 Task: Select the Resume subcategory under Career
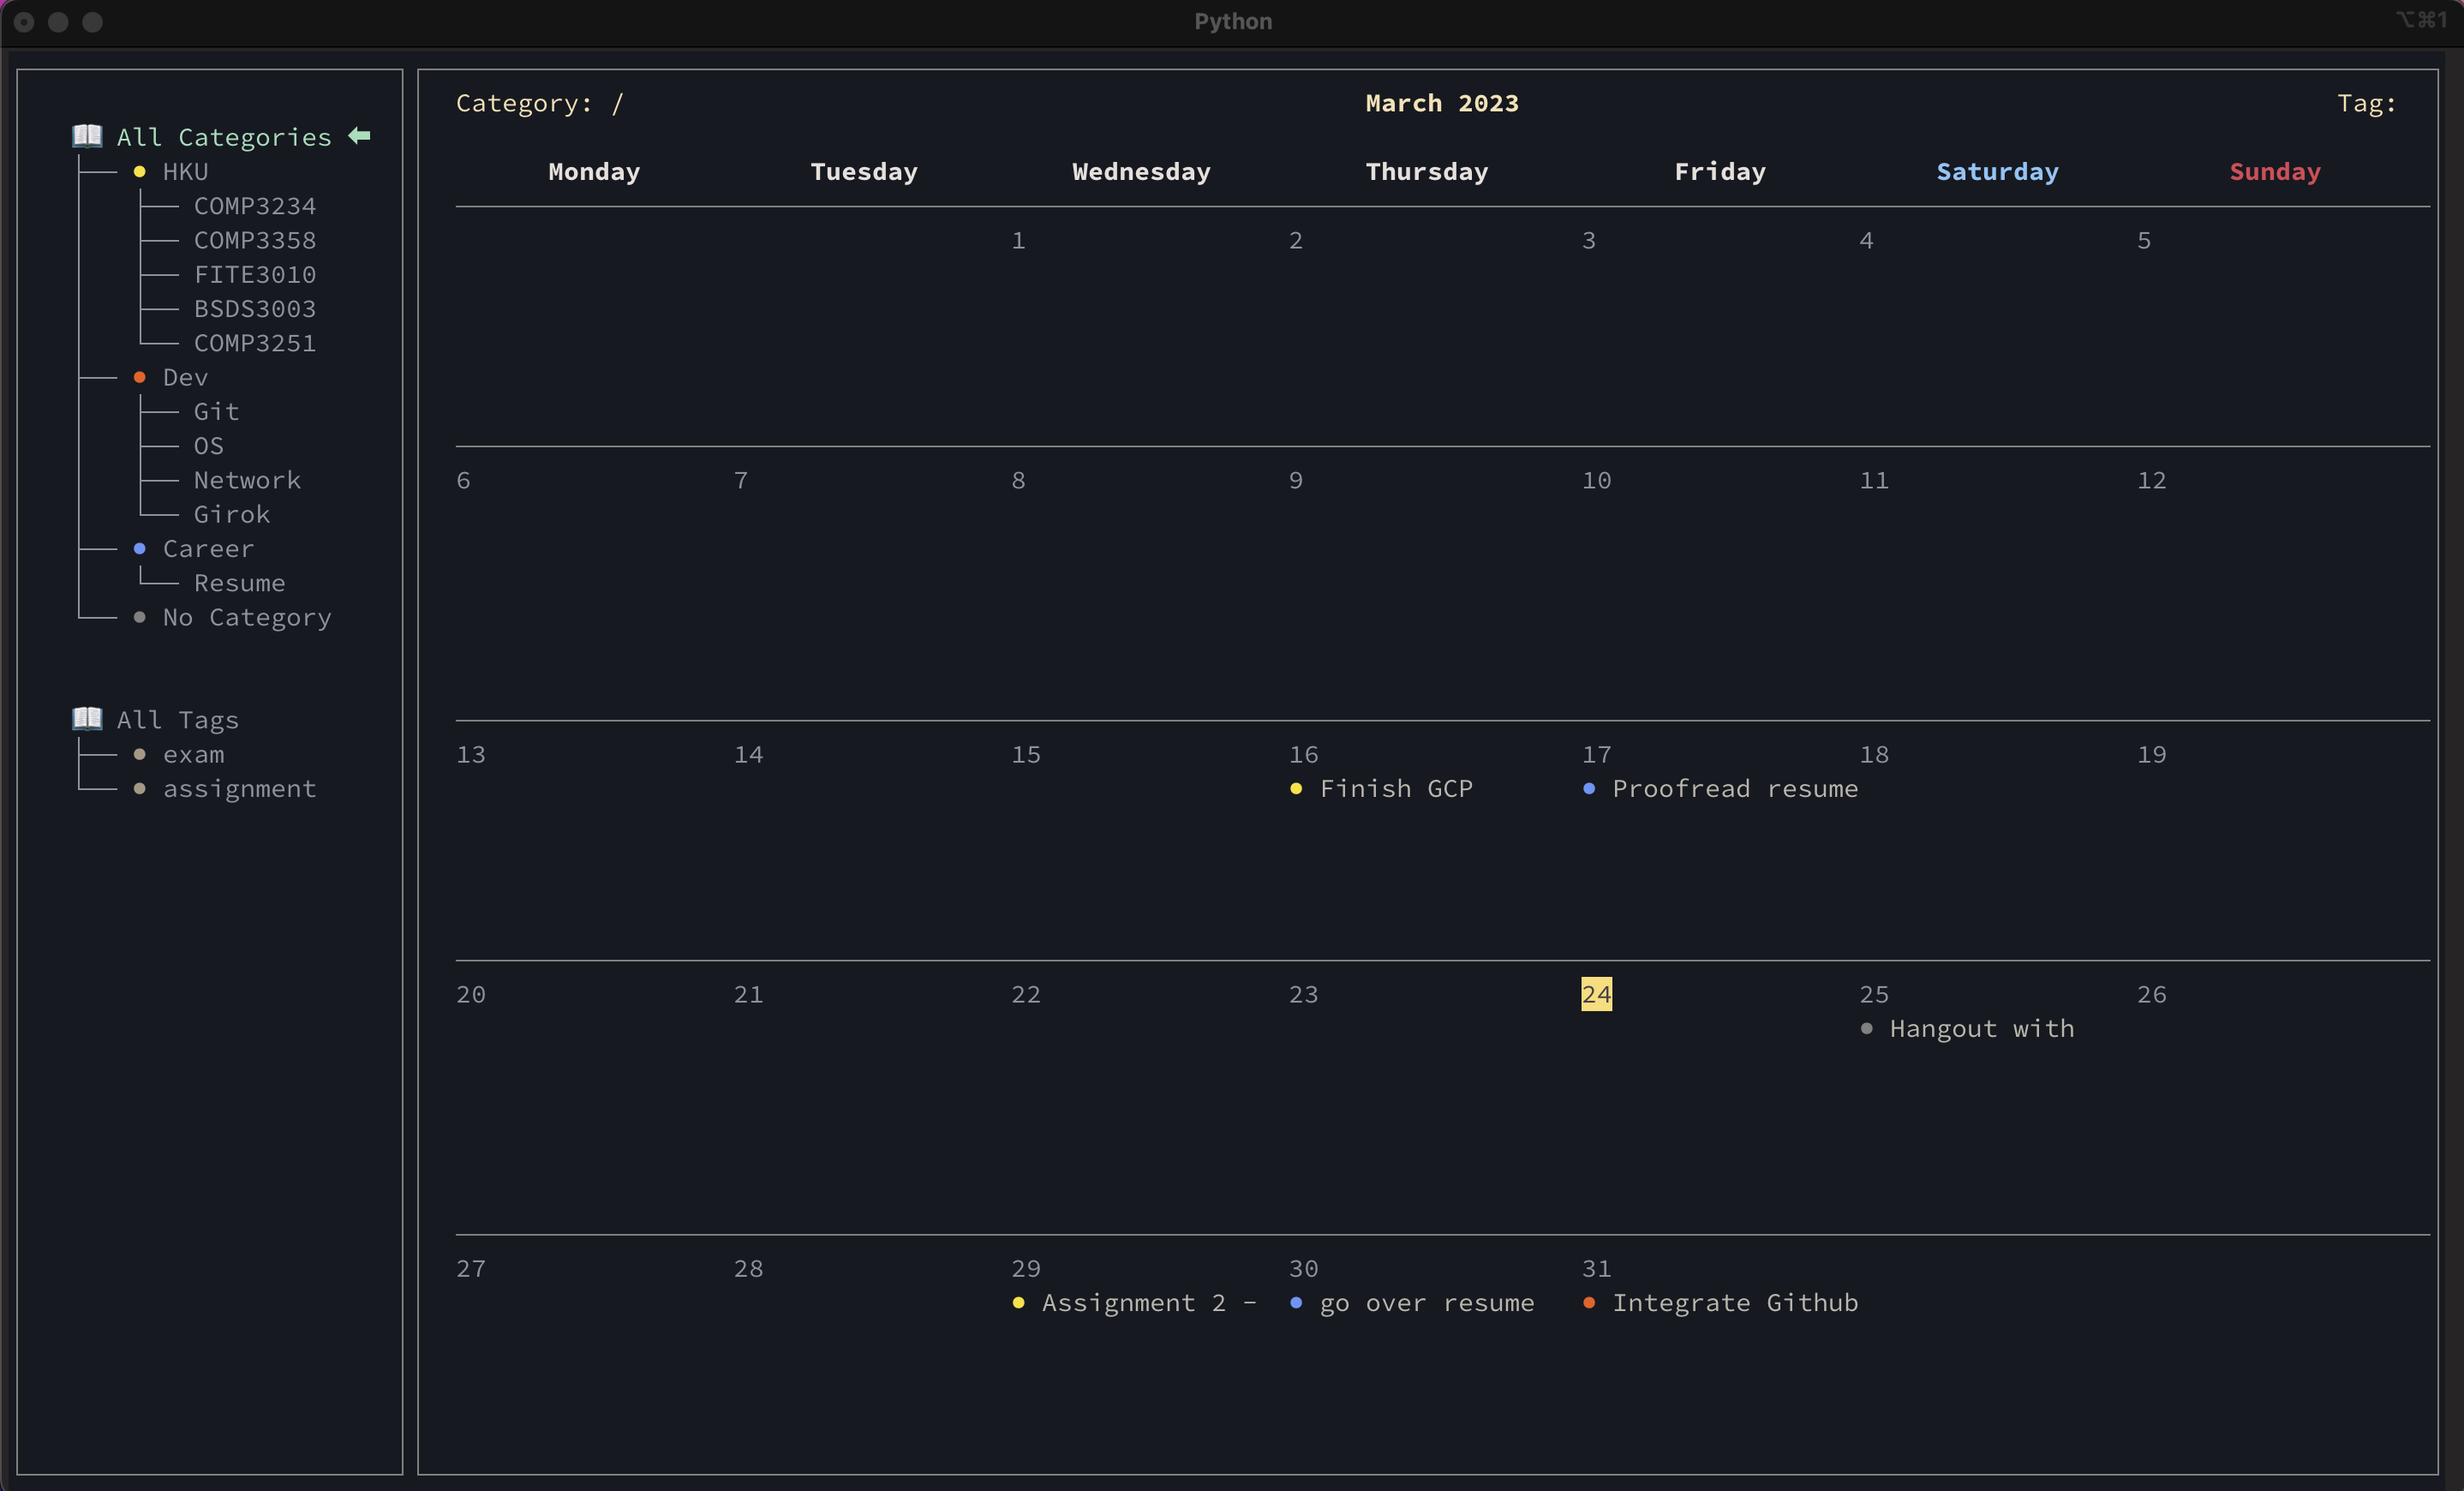tap(239, 583)
